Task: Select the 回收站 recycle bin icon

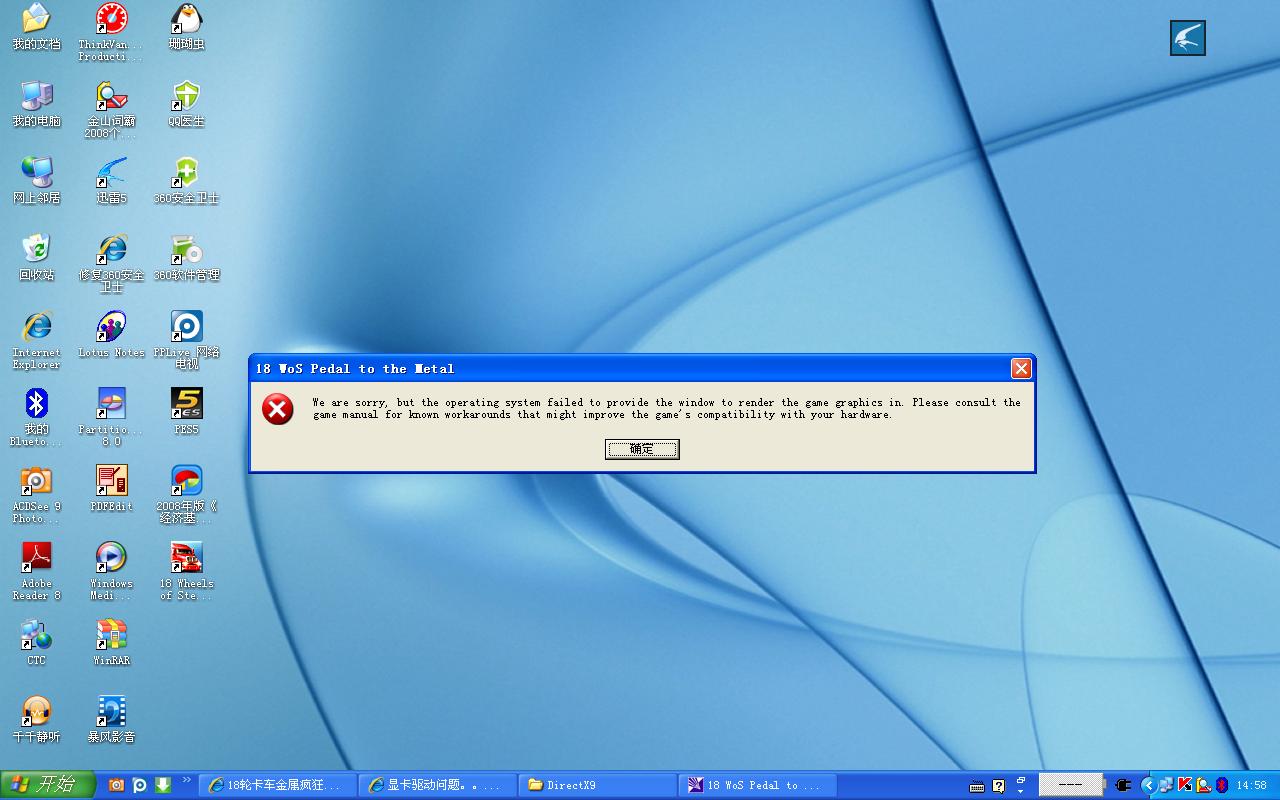Action: 37,250
